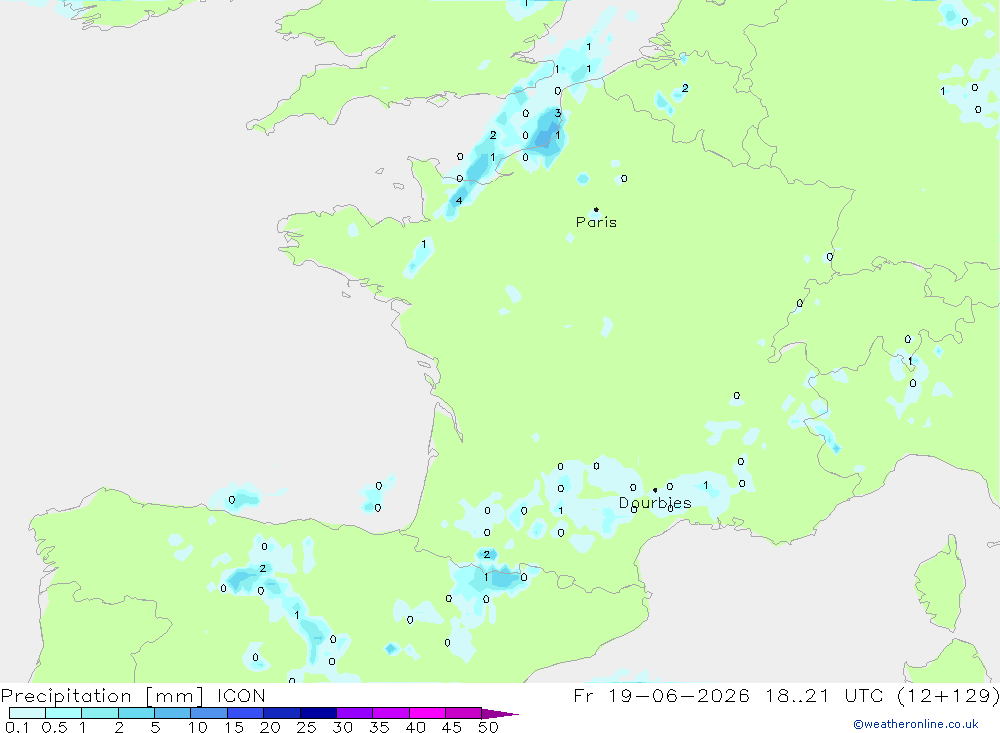This screenshot has width=1000, height=733.
Task: Select the 40–45 mm magenta legend swatch
Action: pyautogui.click(x=427, y=713)
